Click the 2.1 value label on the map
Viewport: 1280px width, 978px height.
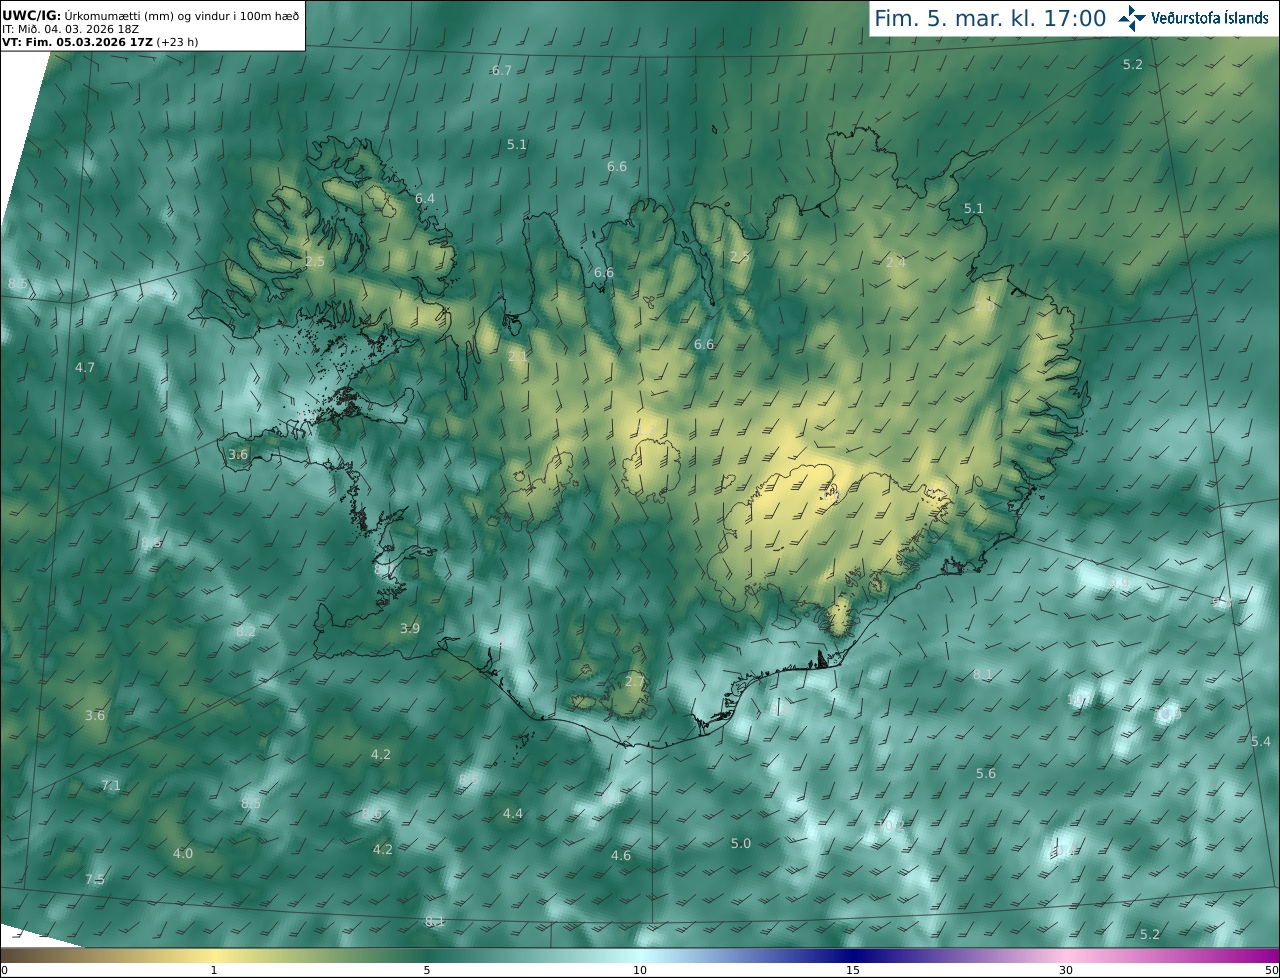pyautogui.click(x=517, y=356)
